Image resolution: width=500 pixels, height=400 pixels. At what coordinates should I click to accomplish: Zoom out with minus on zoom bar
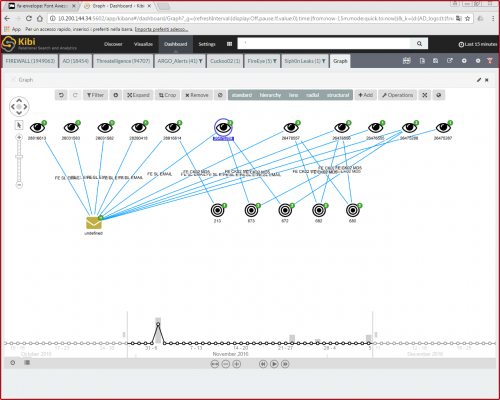point(19,184)
